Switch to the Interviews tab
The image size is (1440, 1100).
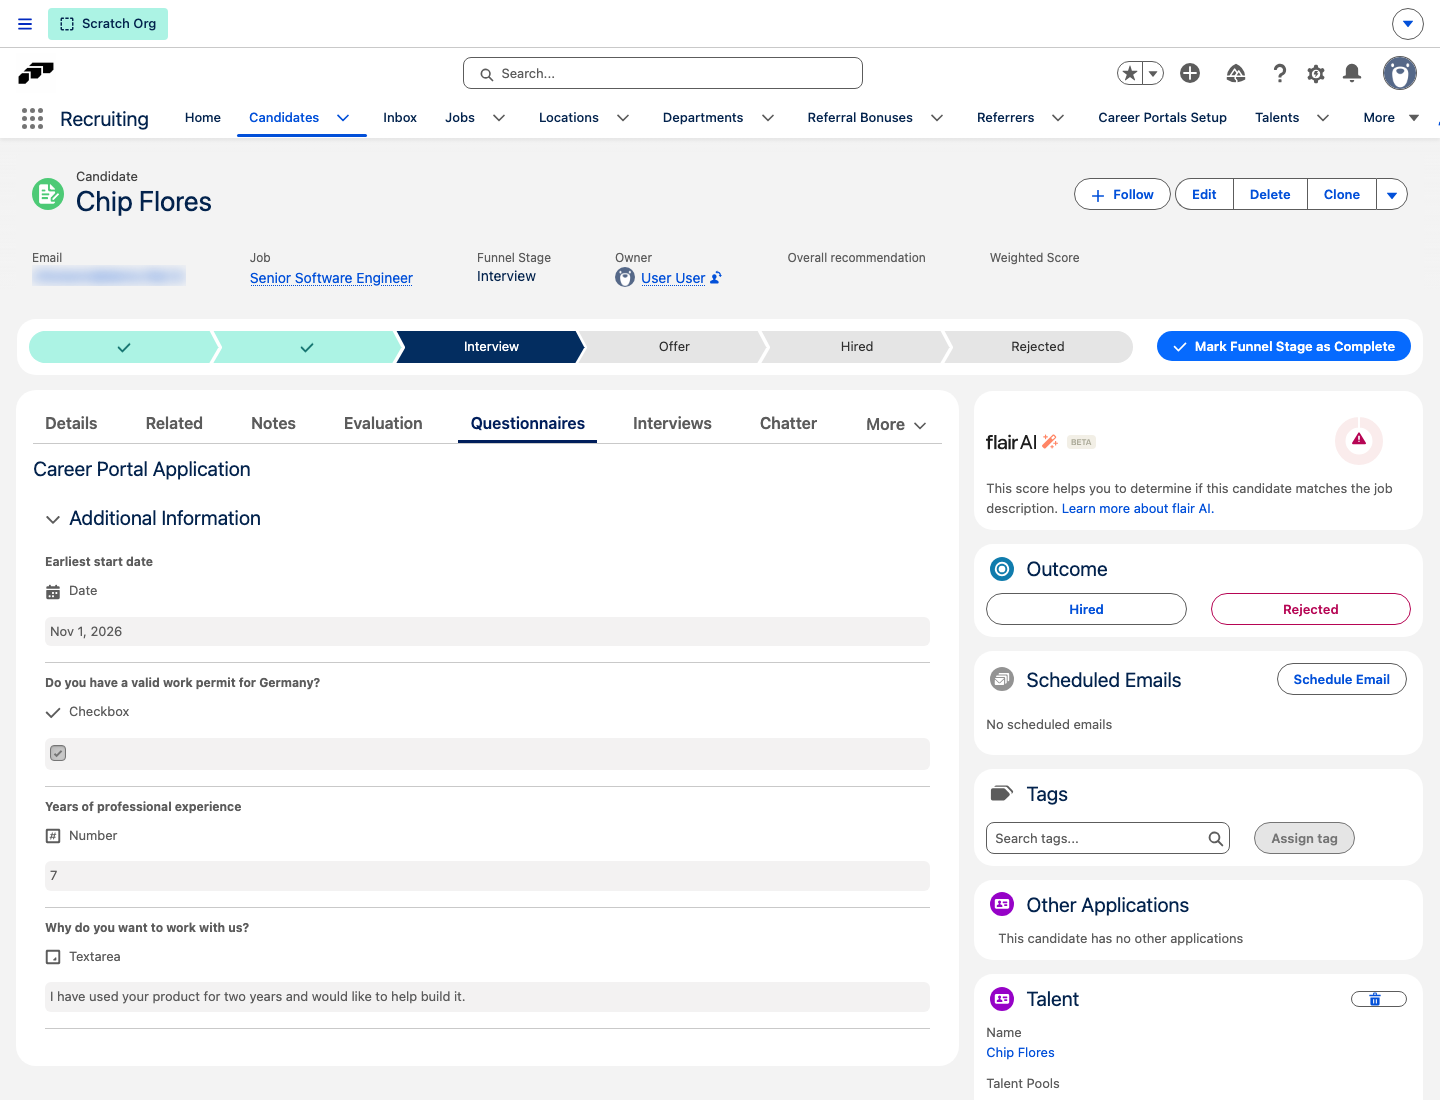point(672,424)
